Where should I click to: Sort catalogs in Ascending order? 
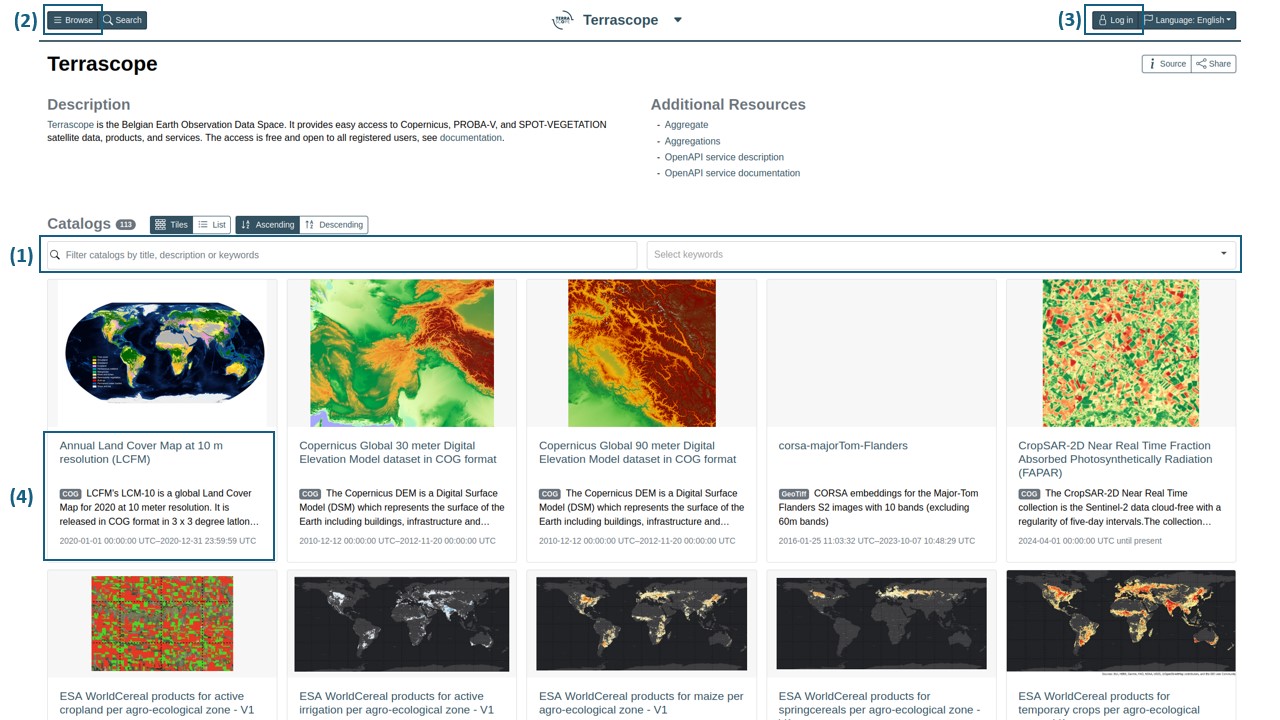[267, 225]
